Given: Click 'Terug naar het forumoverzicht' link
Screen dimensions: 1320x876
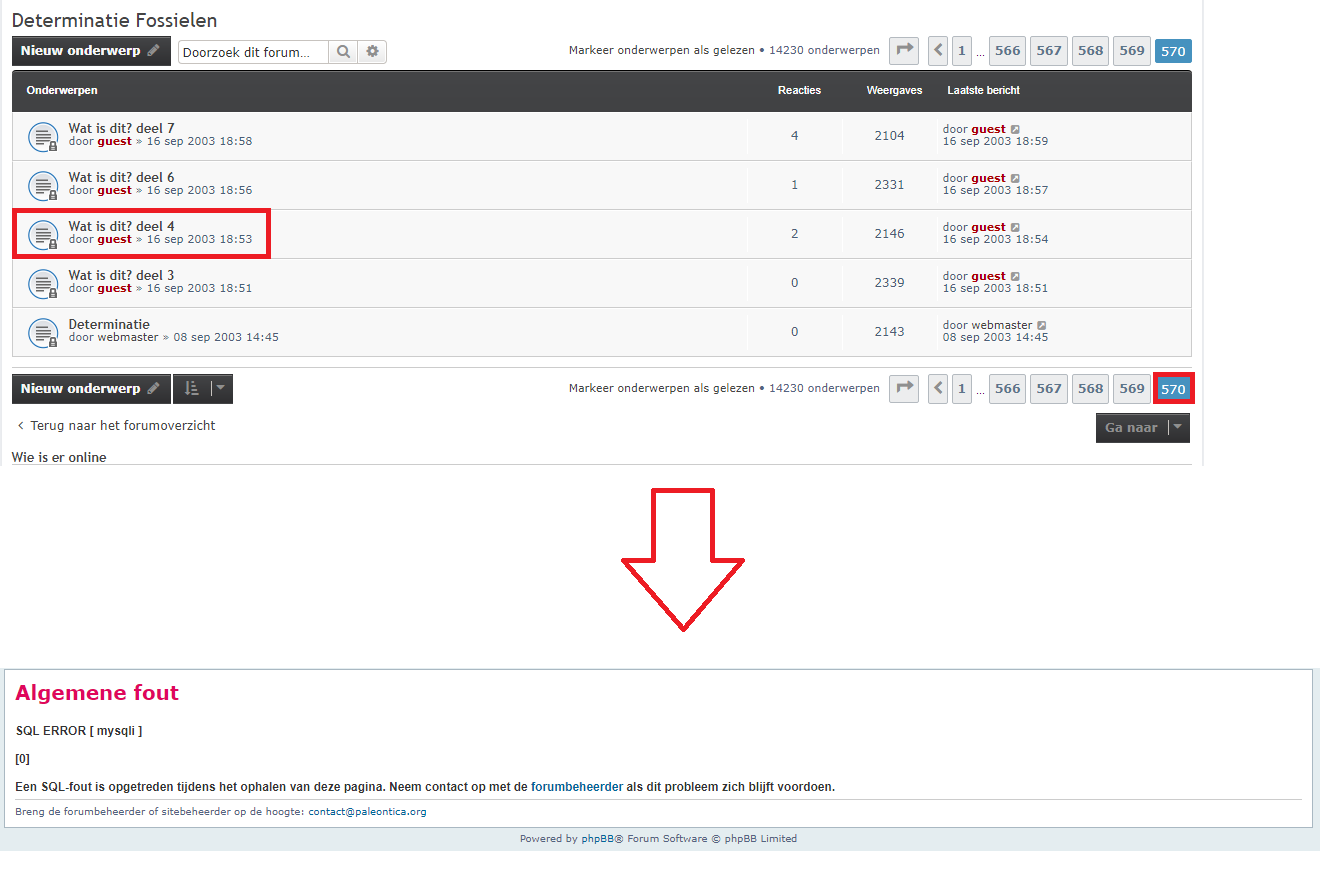Looking at the screenshot, I should 122,426.
